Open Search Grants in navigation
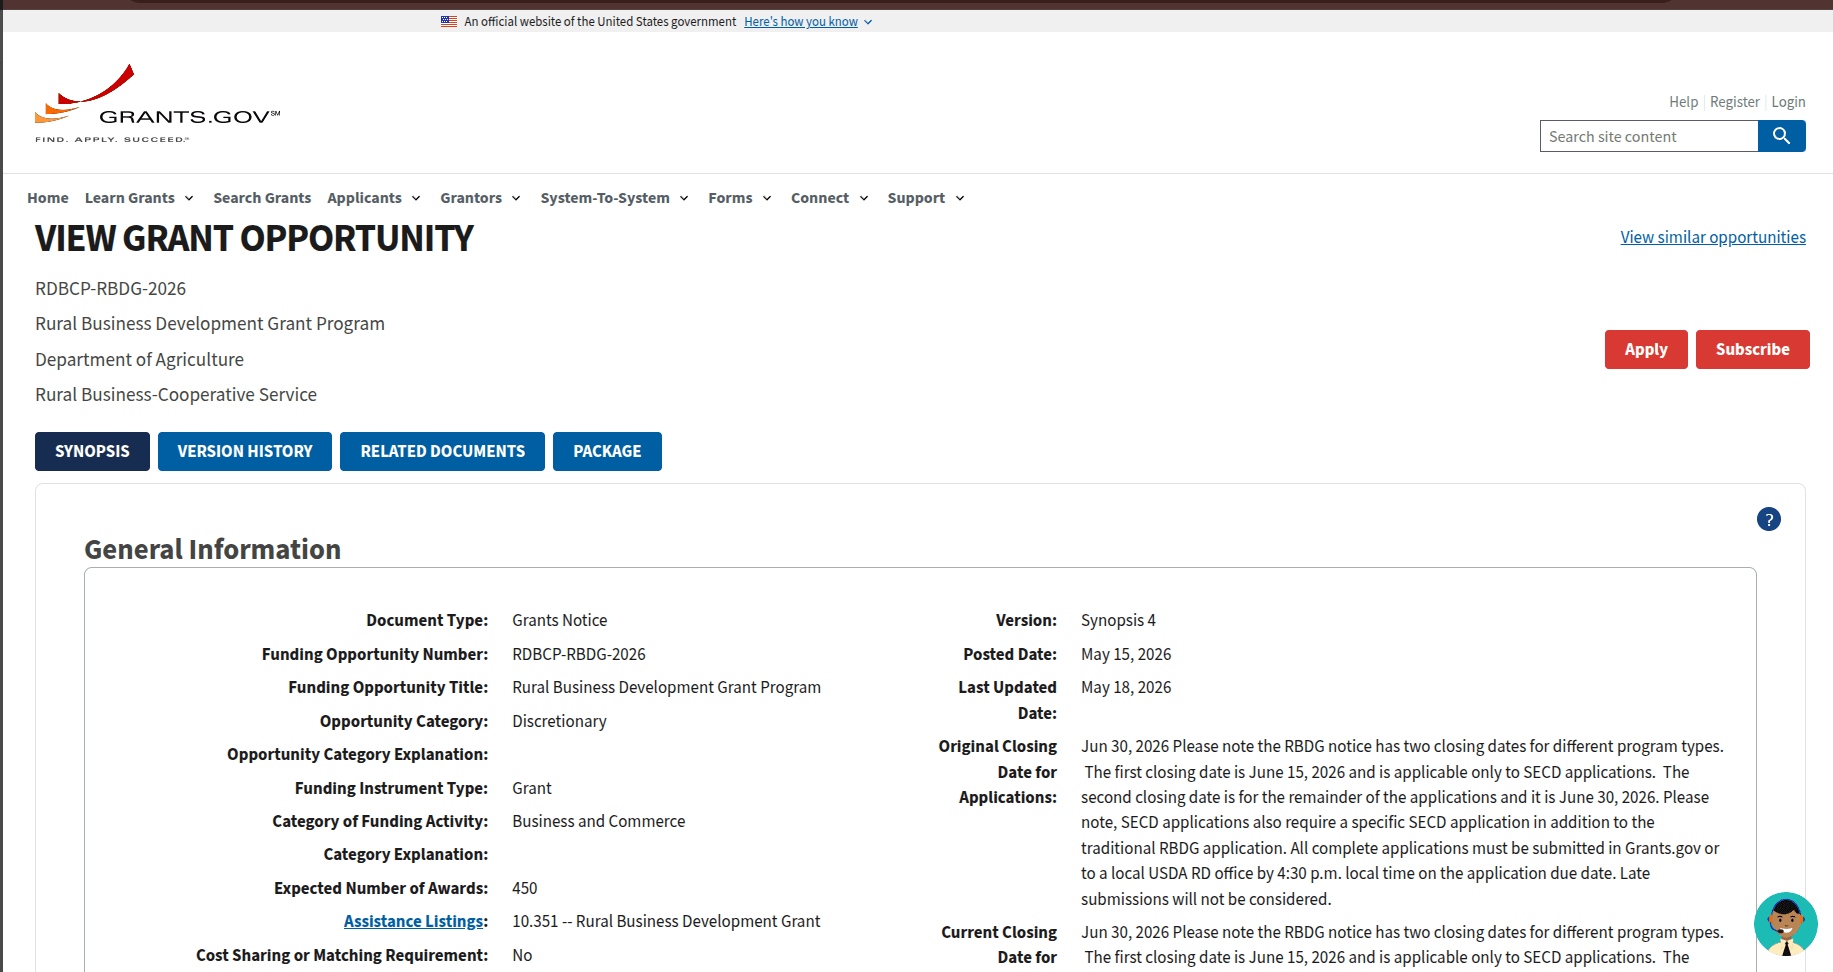 [262, 198]
